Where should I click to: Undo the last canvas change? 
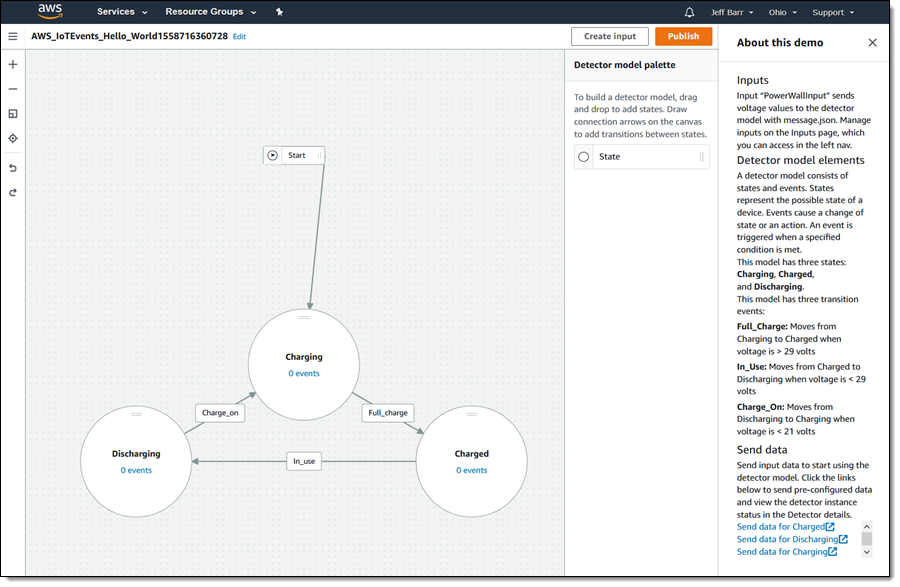coord(13,168)
